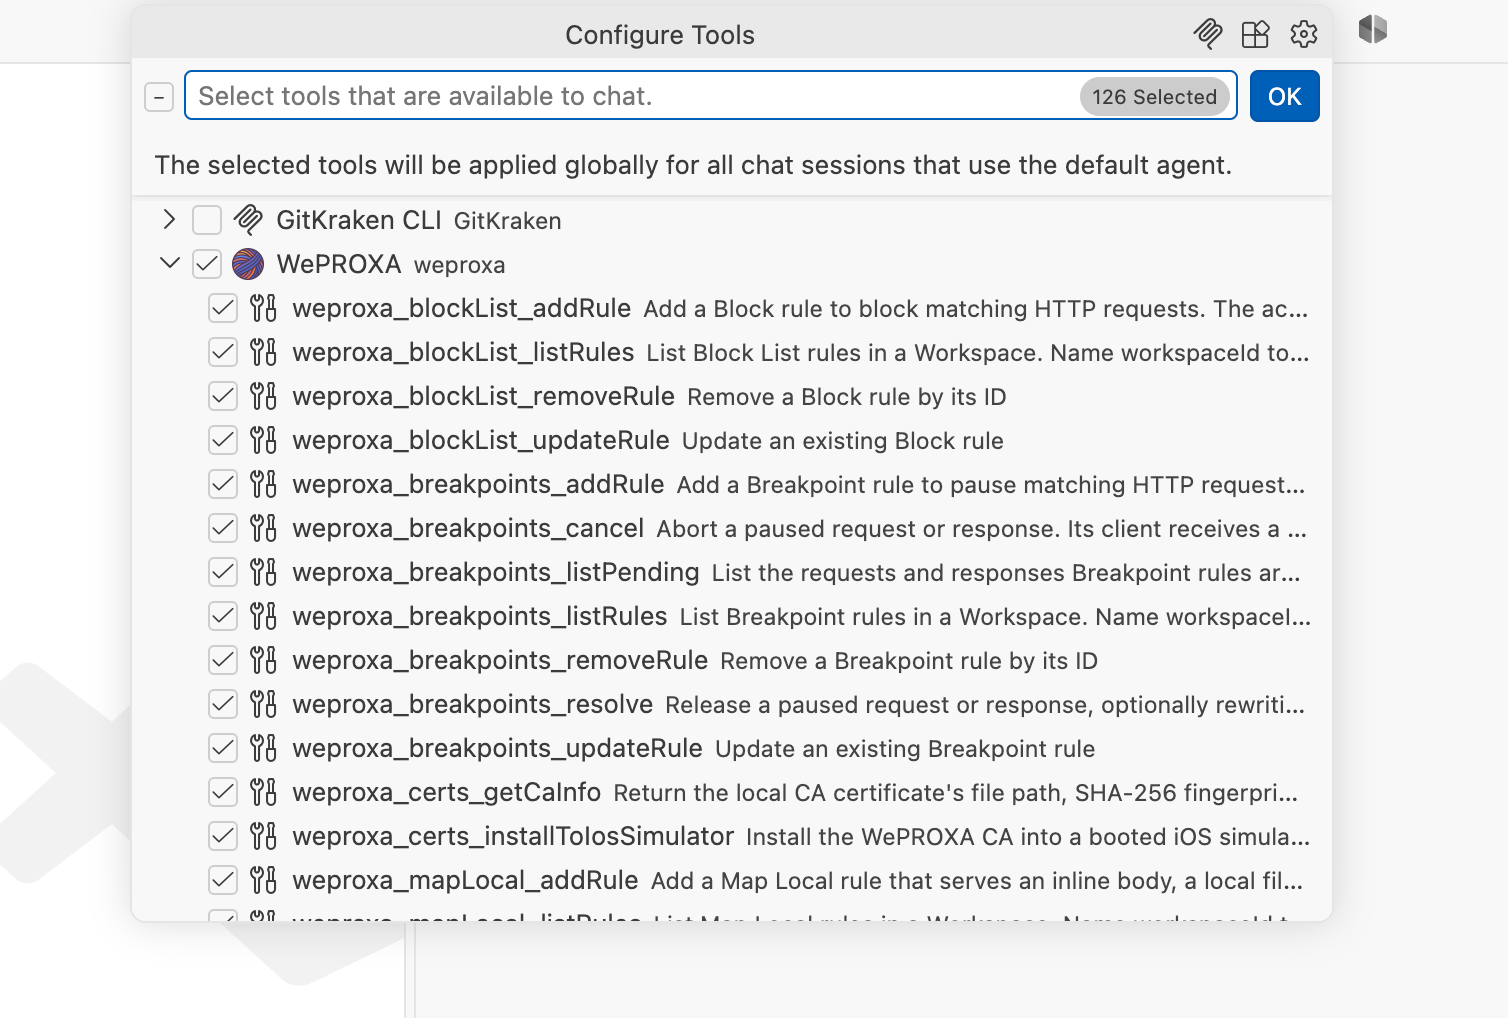Toggle weproxa_certs_getCaInfo checkbox
This screenshot has width=1508, height=1018.
point(223,792)
